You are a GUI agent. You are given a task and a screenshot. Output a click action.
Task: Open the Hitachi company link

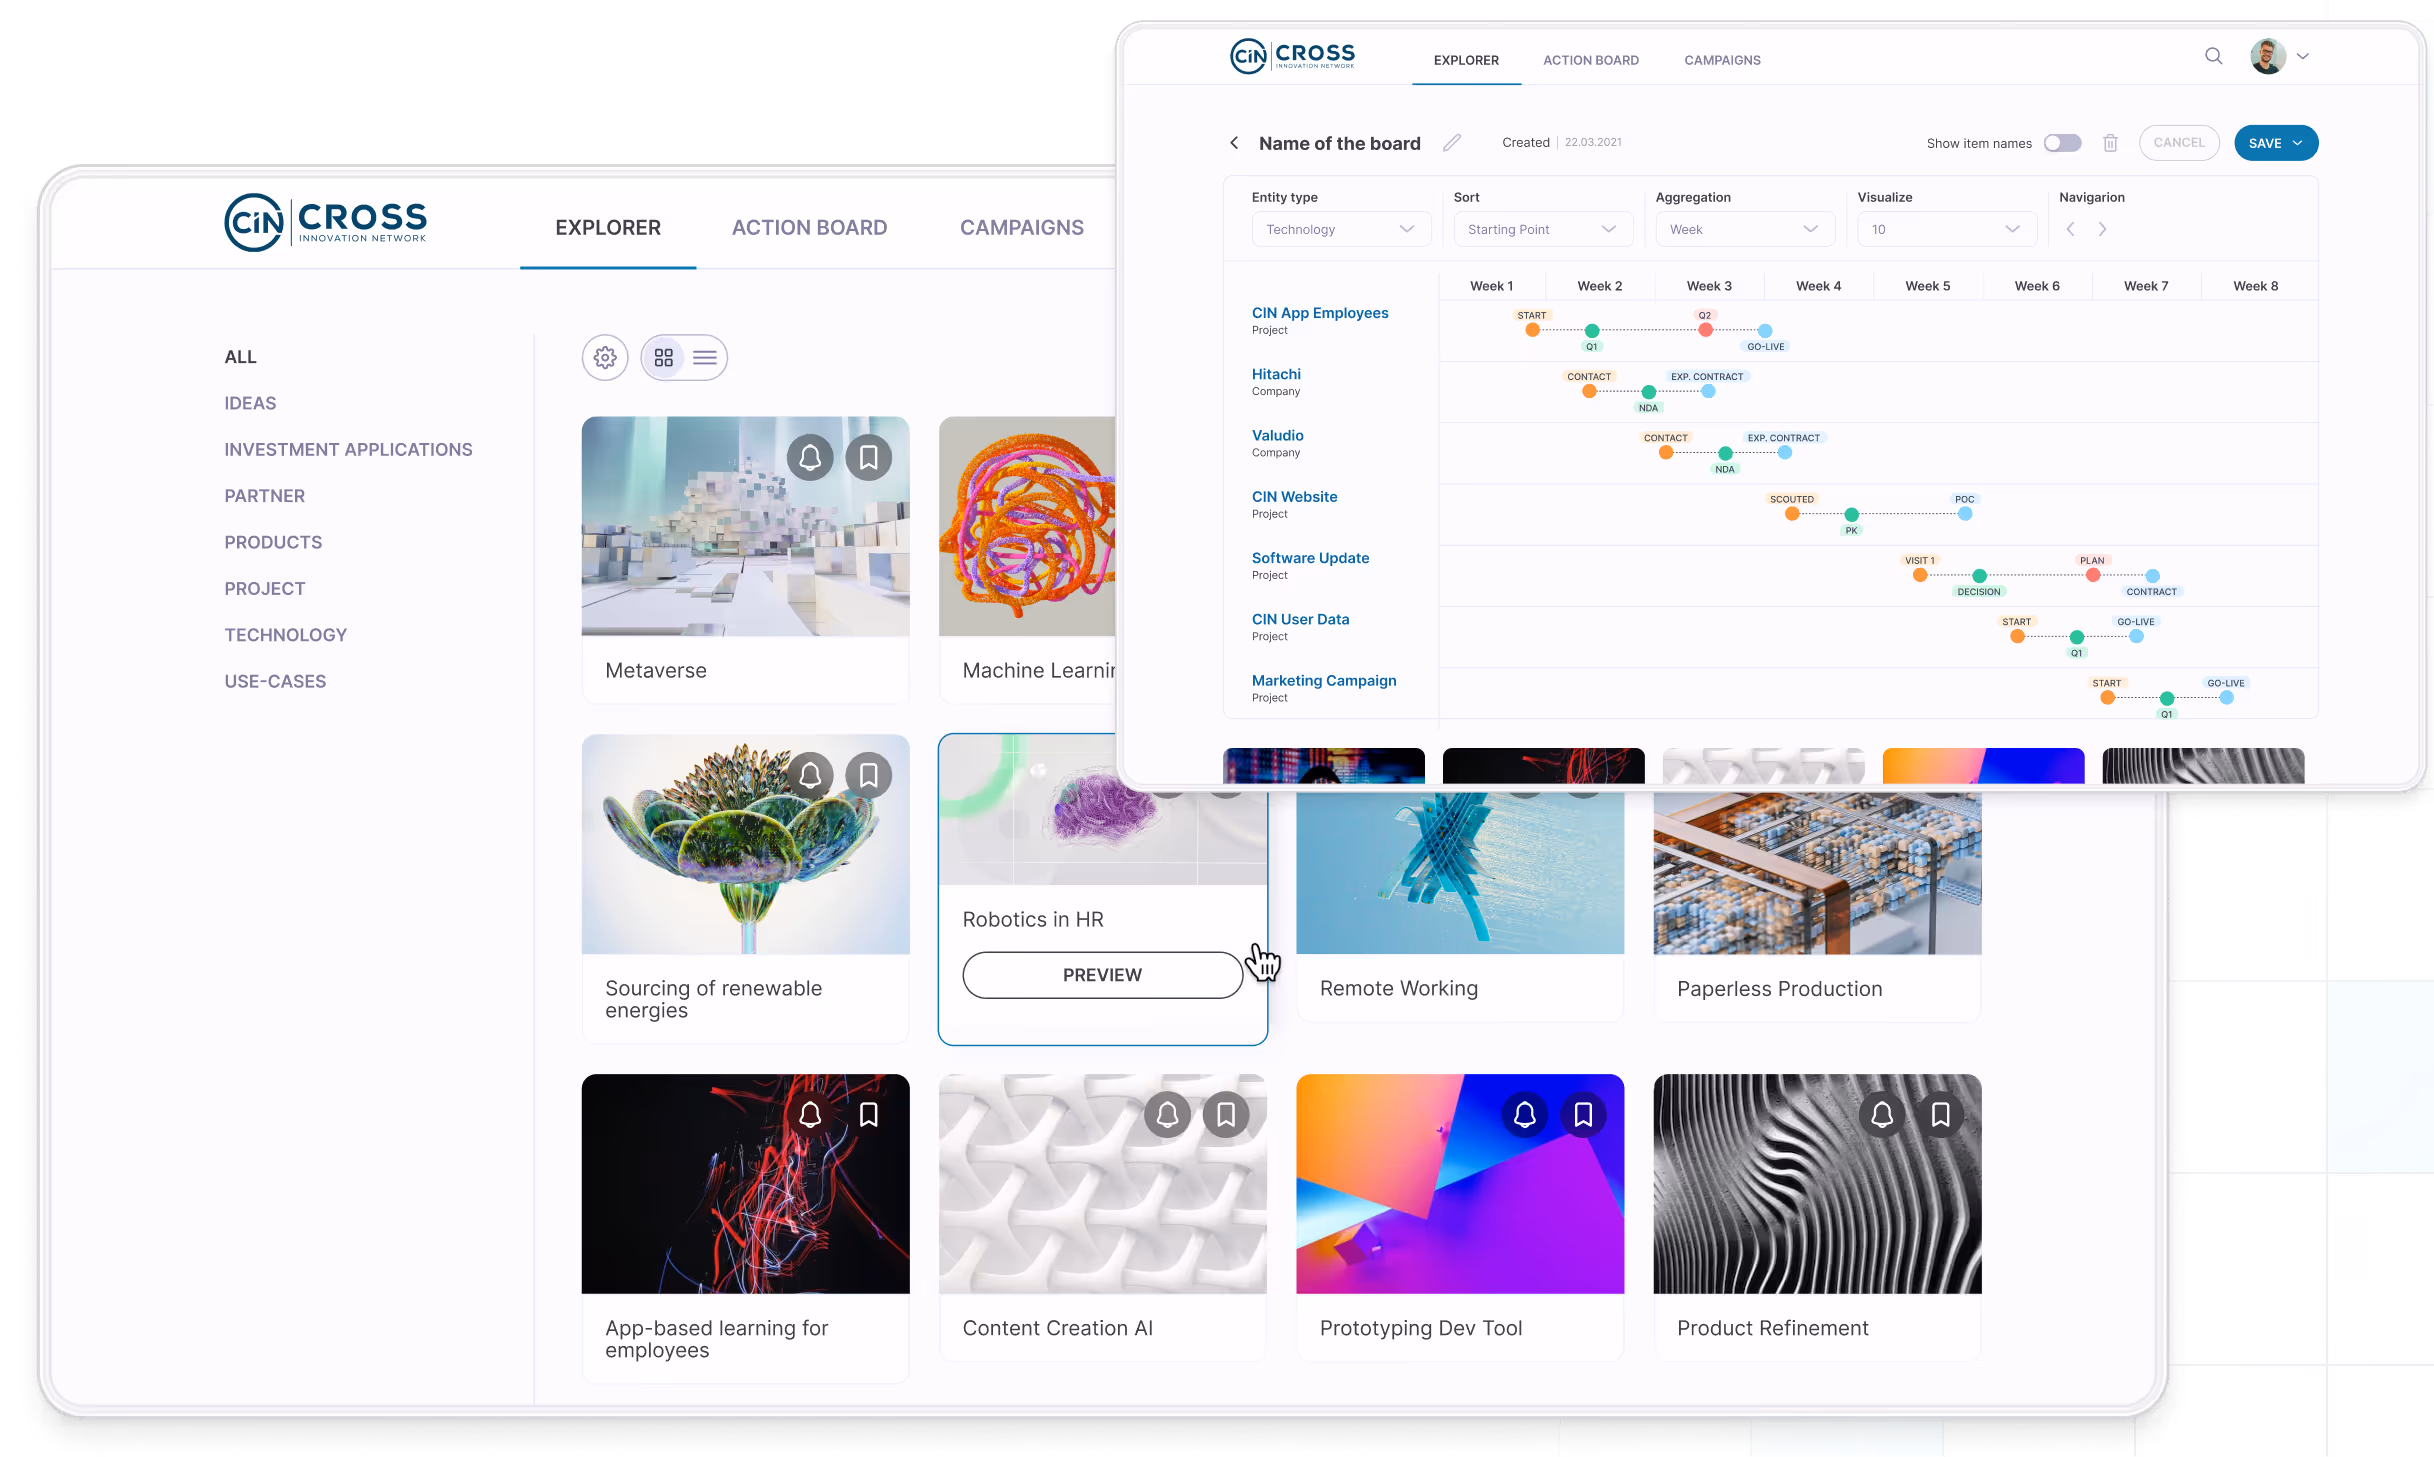coord(1276,374)
